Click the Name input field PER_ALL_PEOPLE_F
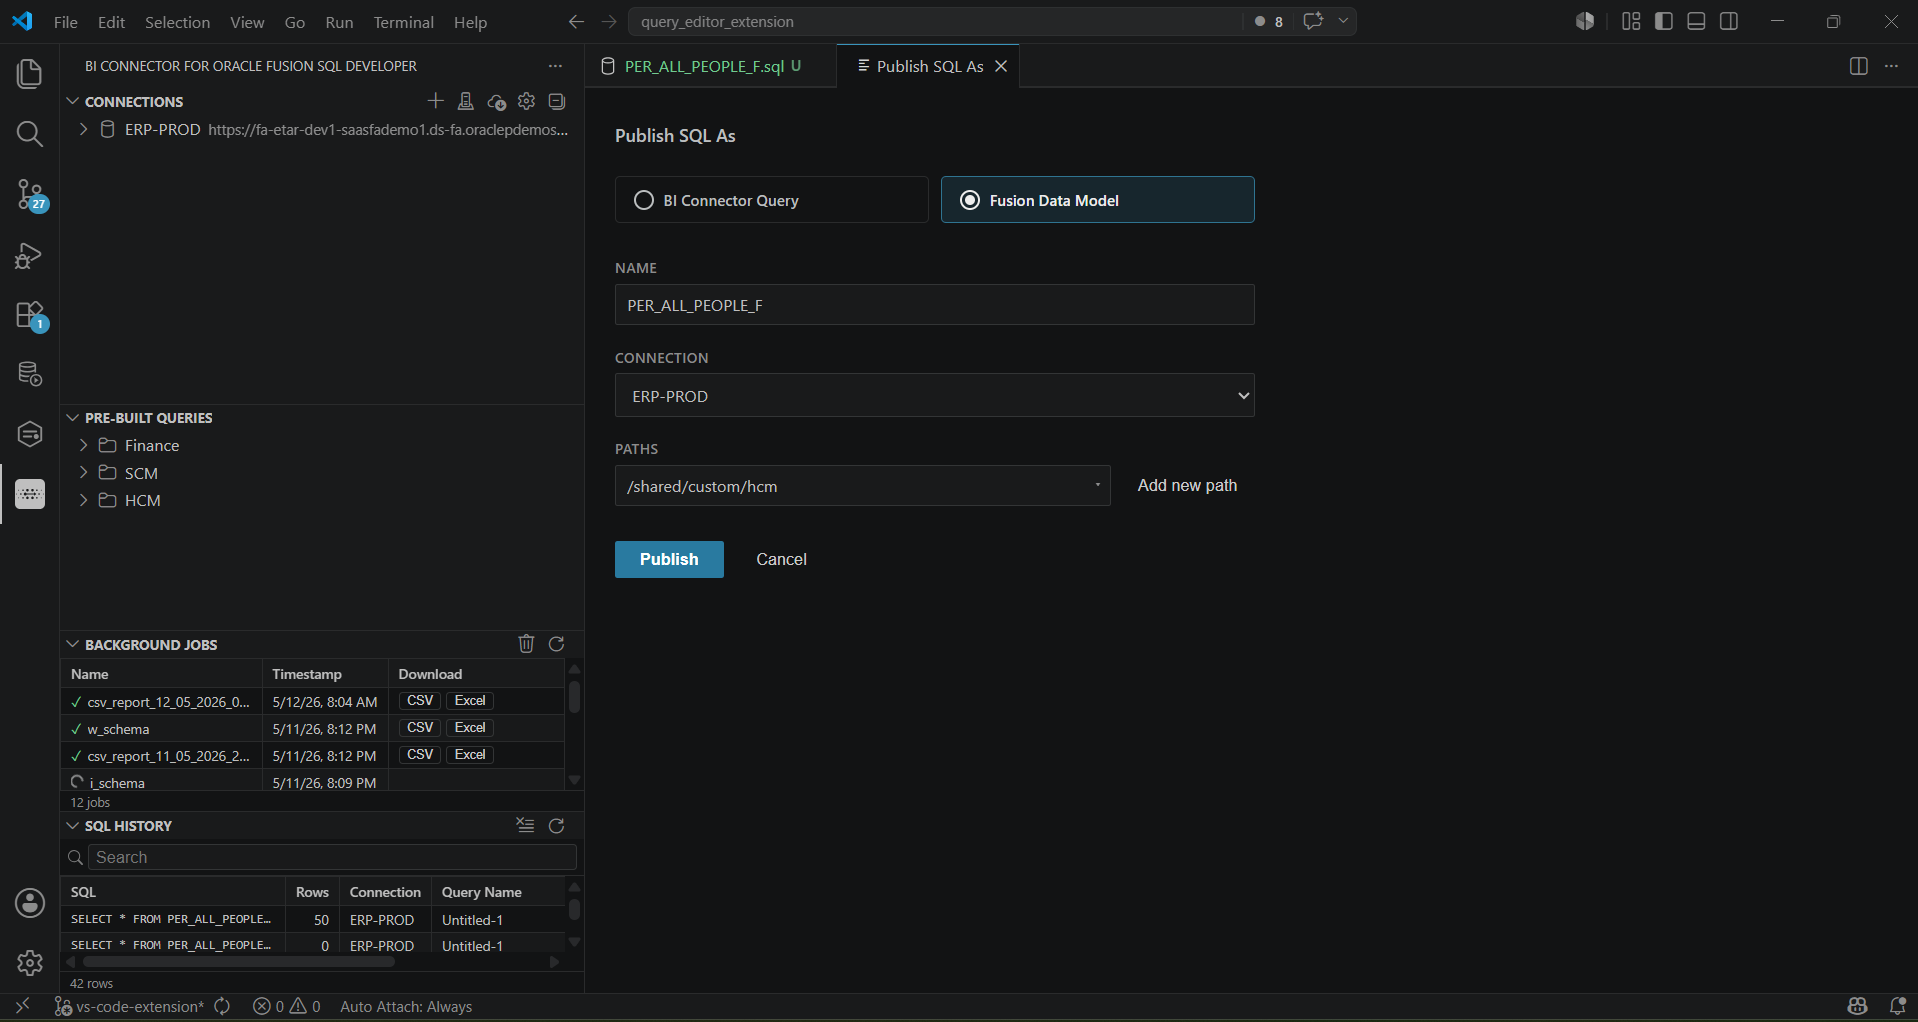 pos(934,305)
